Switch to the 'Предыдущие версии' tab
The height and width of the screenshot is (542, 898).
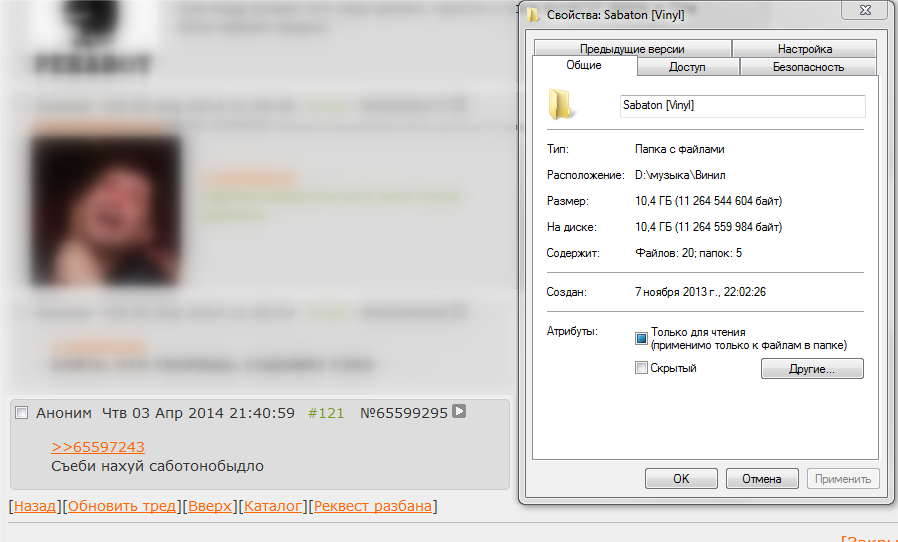[632, 49]
